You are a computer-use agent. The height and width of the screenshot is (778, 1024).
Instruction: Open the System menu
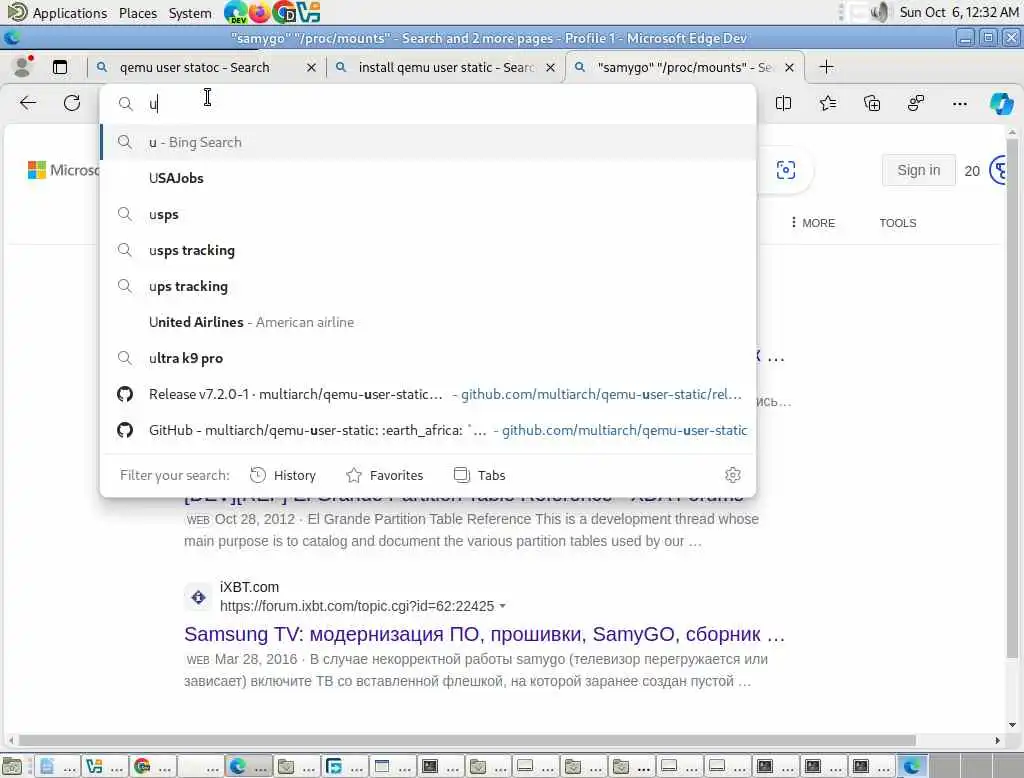190,12
